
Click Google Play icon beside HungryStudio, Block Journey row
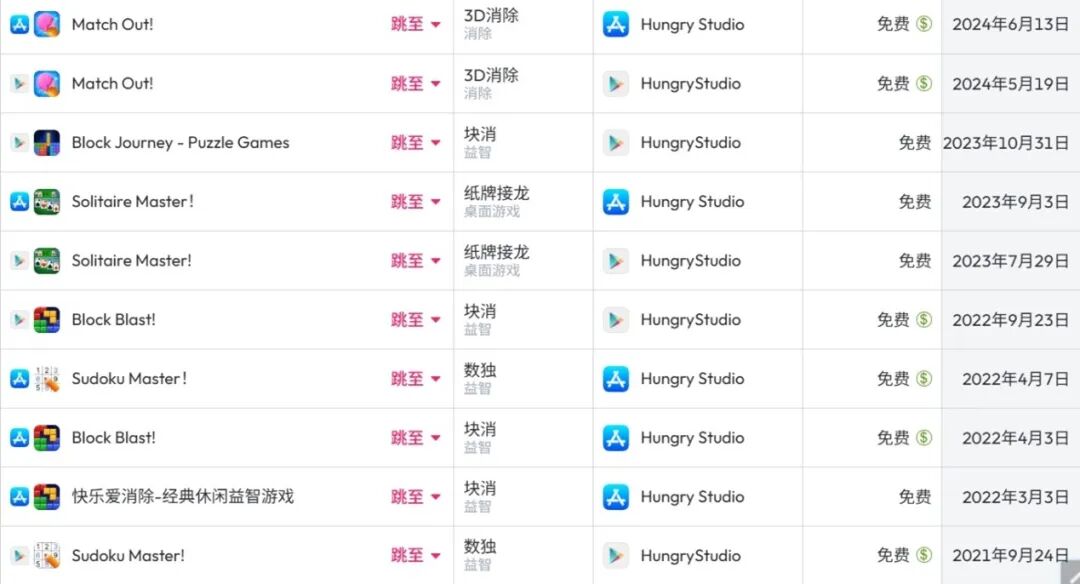coord(616,143)
